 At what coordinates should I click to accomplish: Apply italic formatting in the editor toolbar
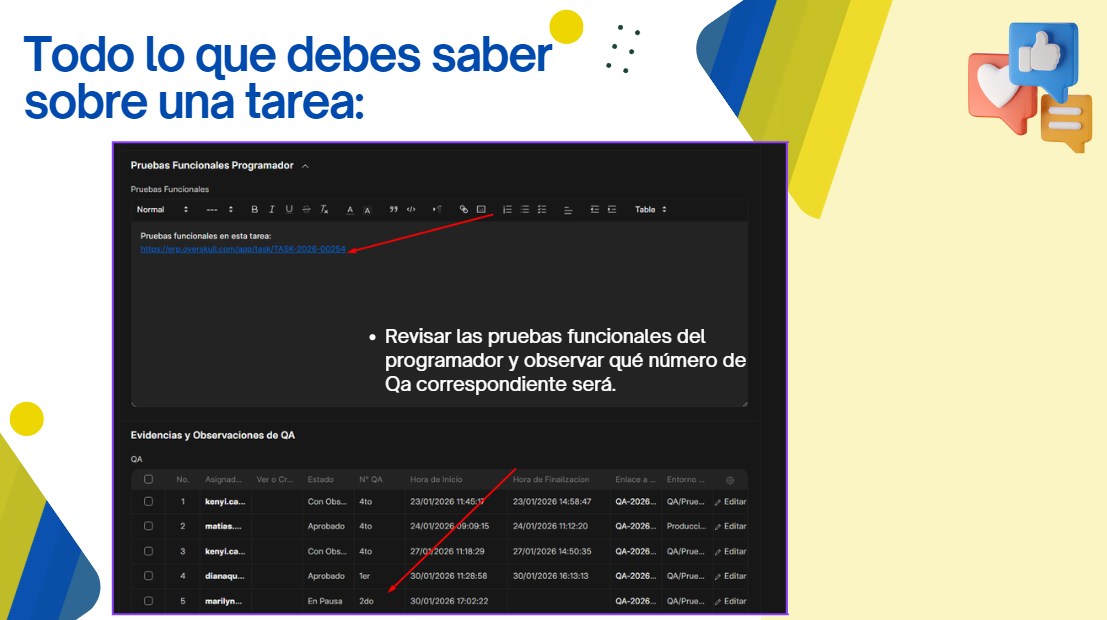pyautogui.click(x=272, y=210)
